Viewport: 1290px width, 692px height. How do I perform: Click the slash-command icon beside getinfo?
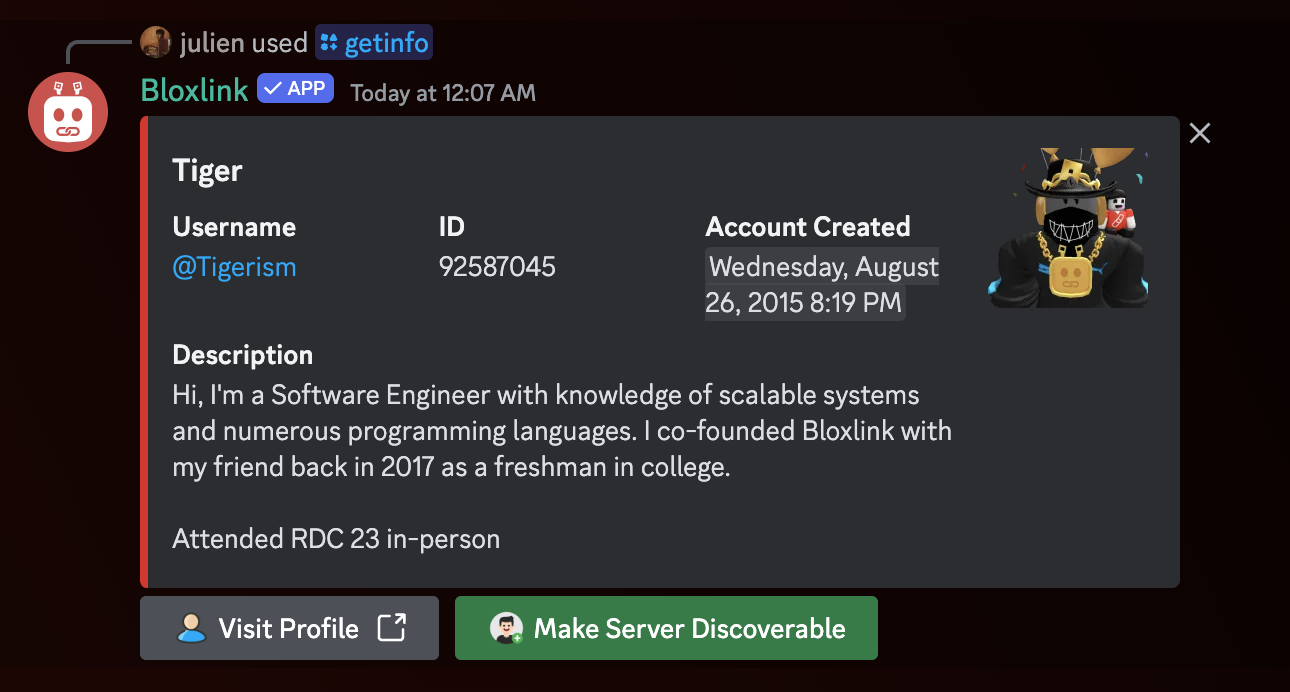click(327, 42)
